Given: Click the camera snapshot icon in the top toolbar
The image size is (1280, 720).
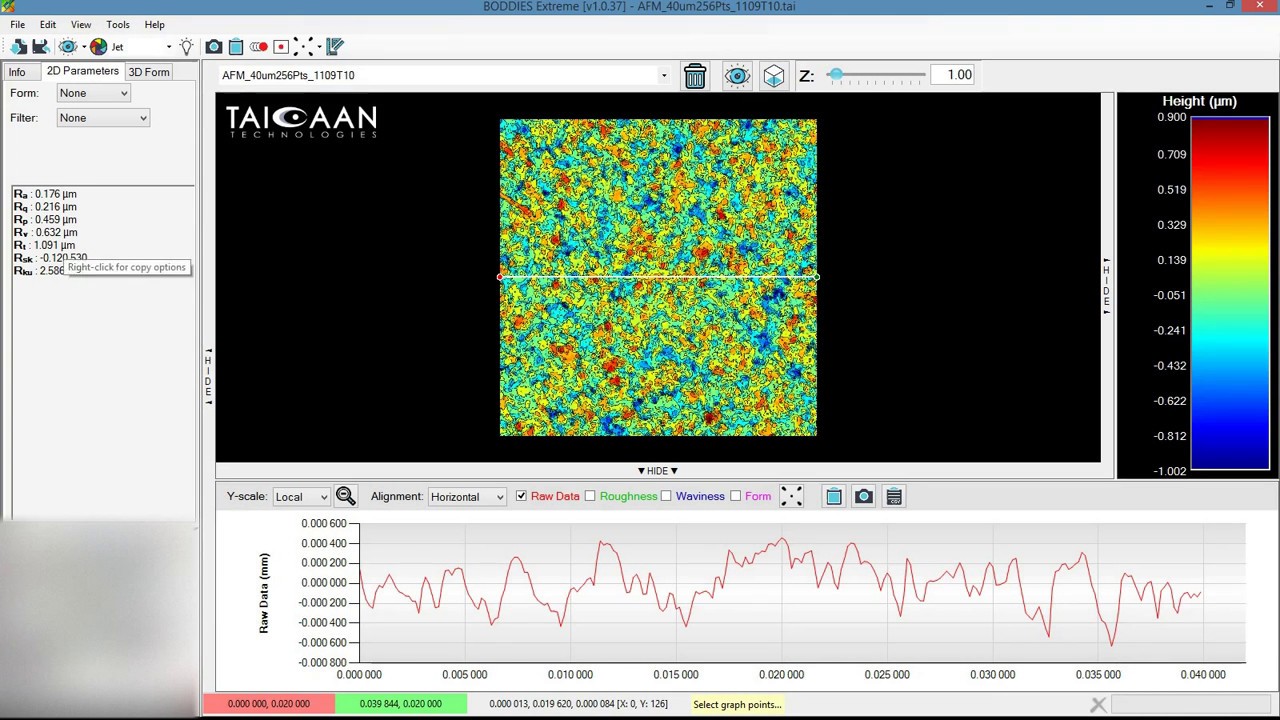Looking at the screenshot, I should tap(214, 47).
